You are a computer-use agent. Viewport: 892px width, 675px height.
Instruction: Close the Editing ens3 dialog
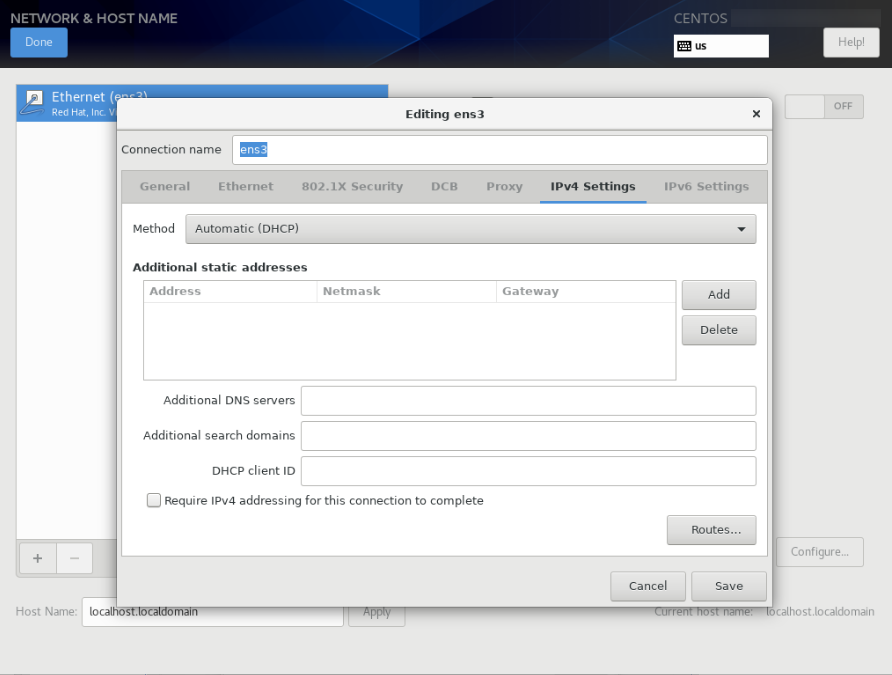(x=756, y=114)
